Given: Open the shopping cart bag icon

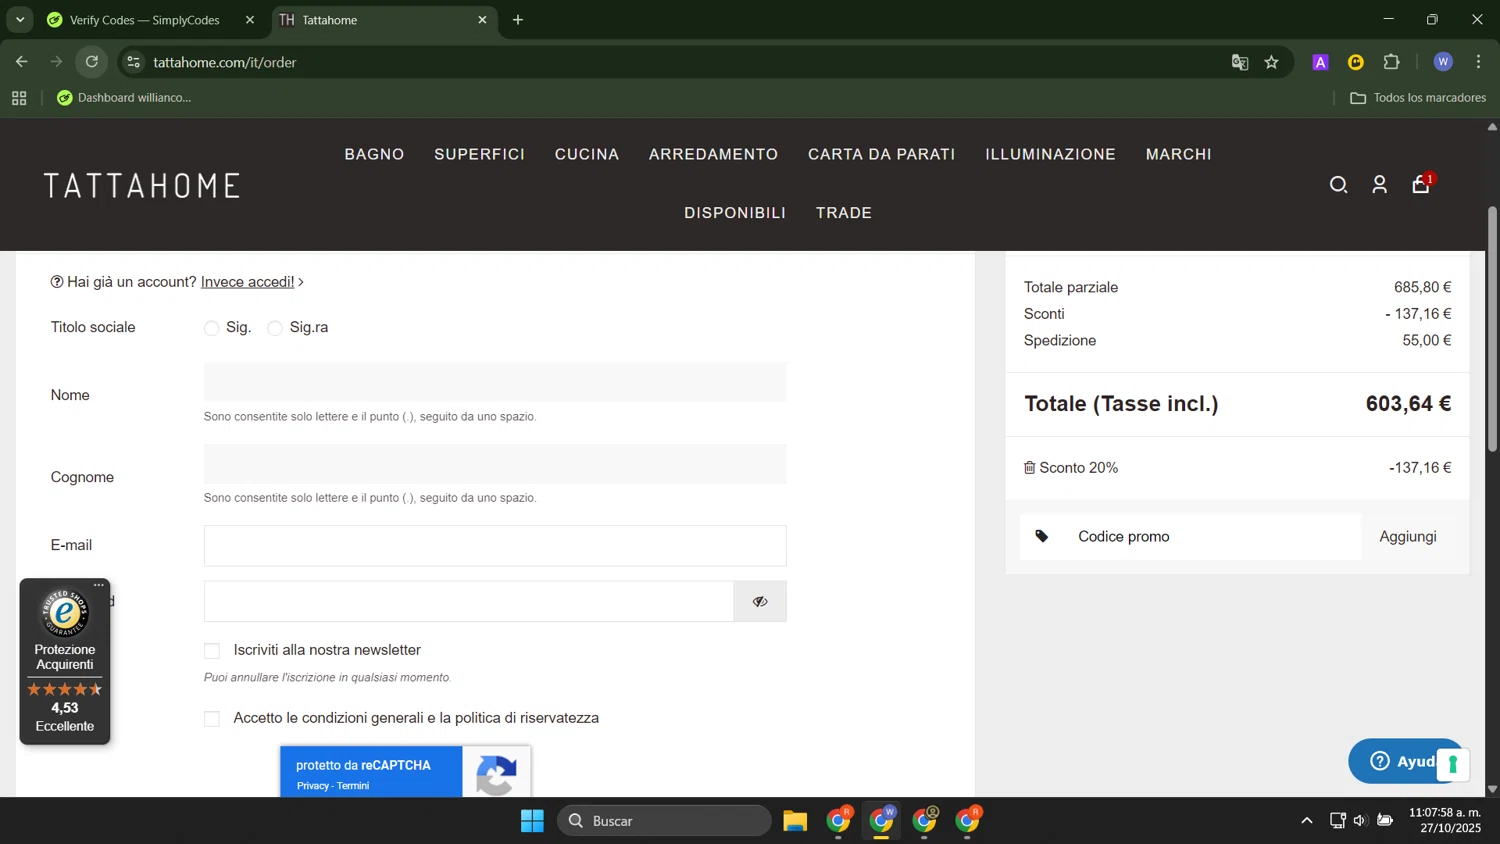Looking at the screenshot, I should [1421, 185].
